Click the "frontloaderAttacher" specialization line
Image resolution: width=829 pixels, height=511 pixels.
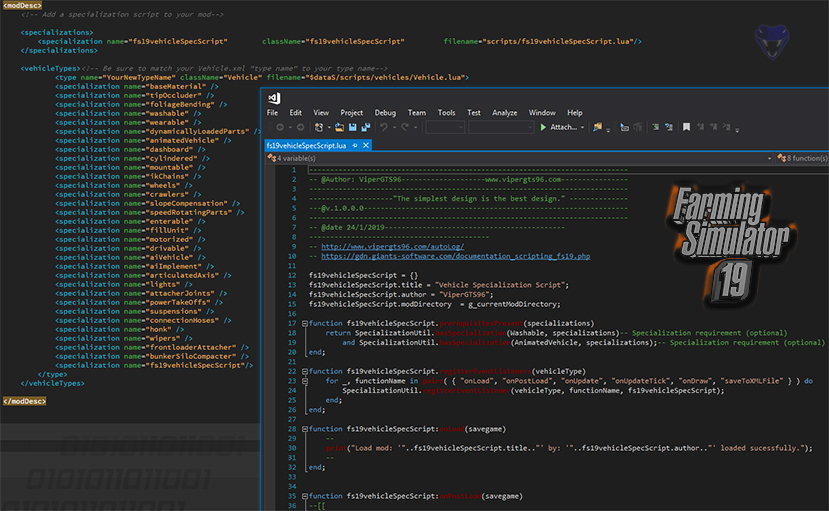click(x=152, y=347)
